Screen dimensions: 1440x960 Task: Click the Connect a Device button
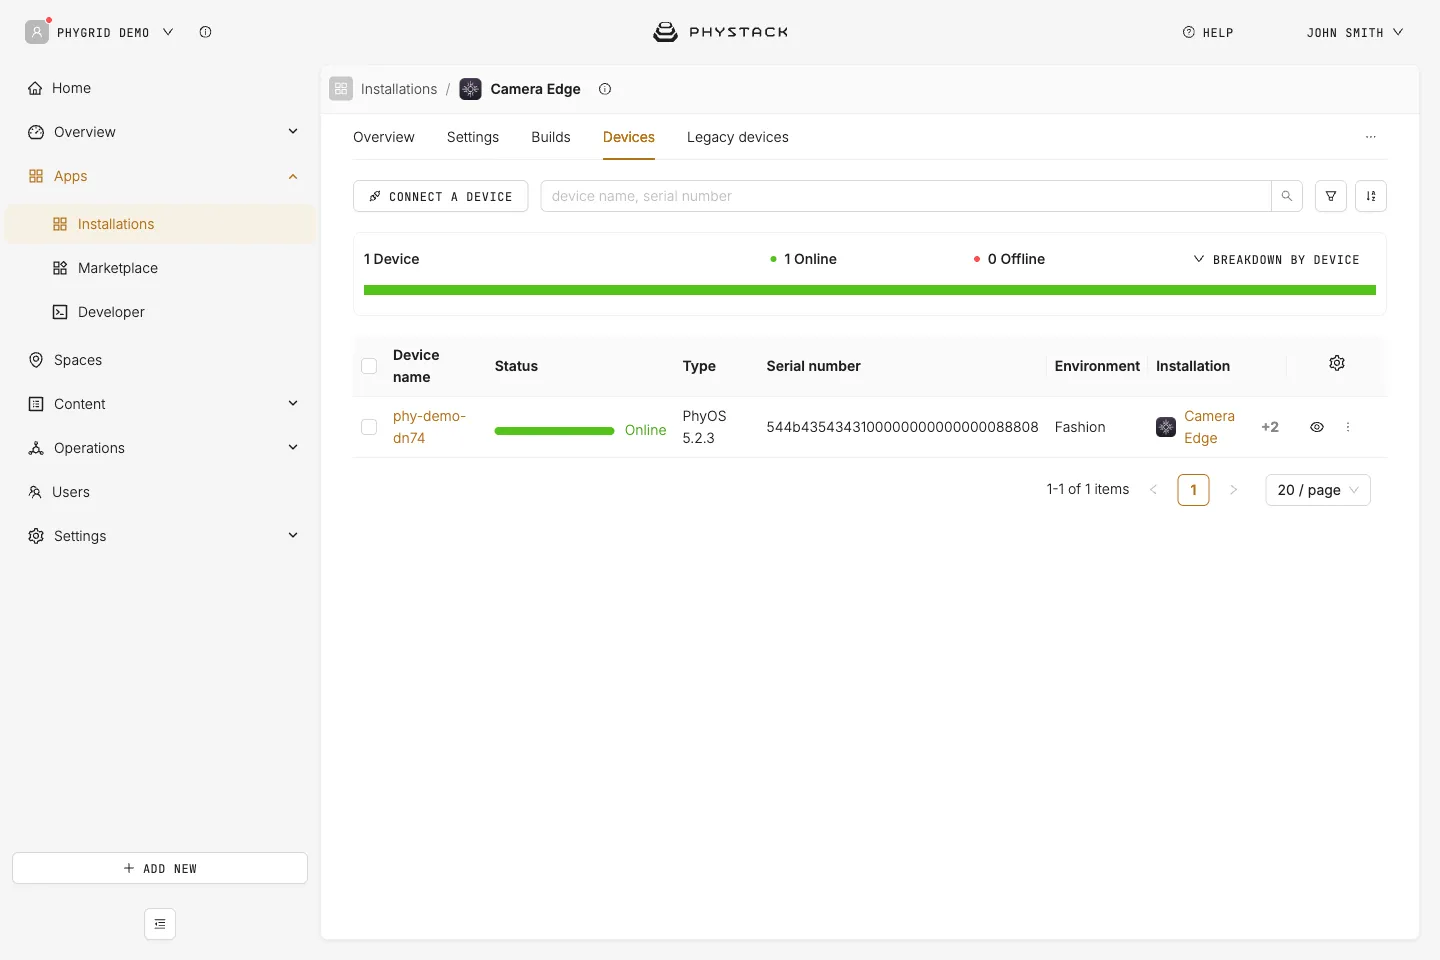pyautogui.click(x=441, y=196)
